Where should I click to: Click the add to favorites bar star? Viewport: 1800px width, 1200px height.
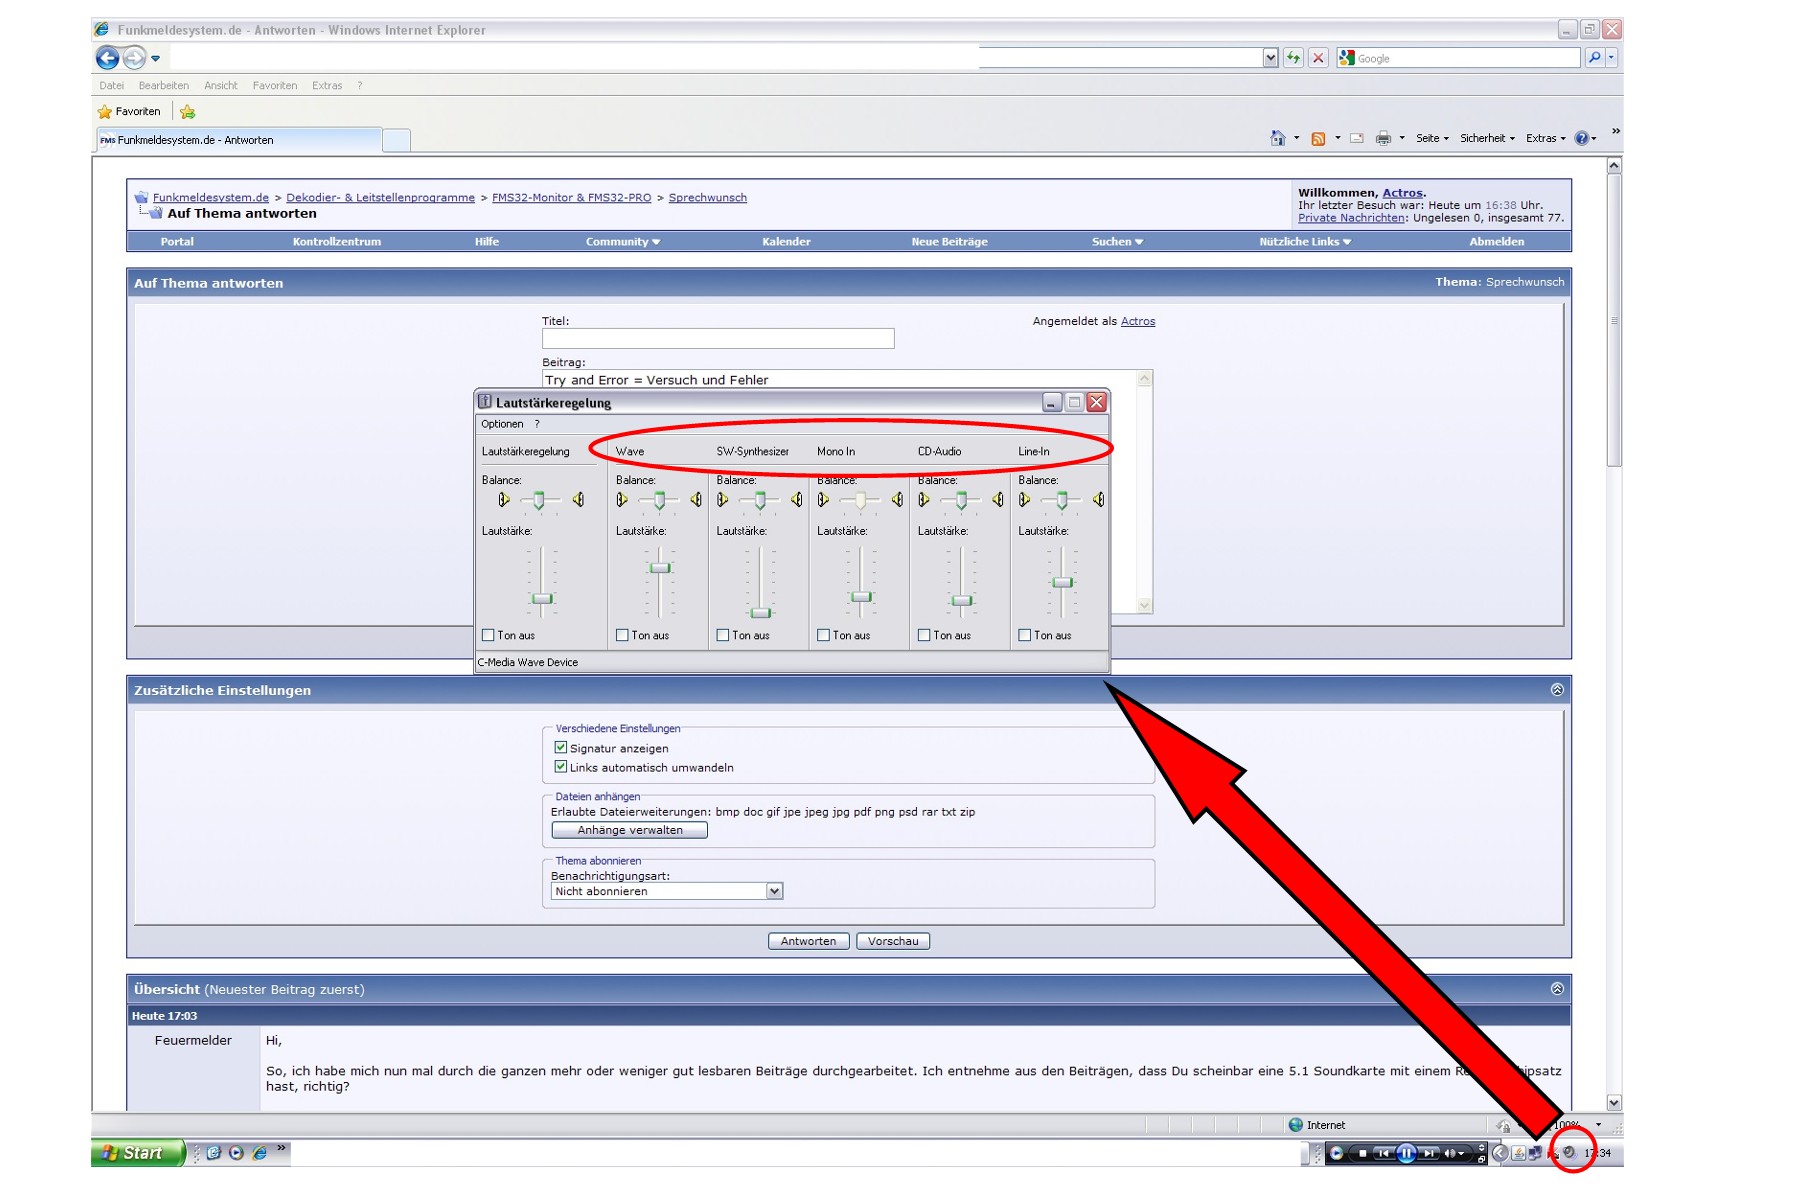coord(188,112)
